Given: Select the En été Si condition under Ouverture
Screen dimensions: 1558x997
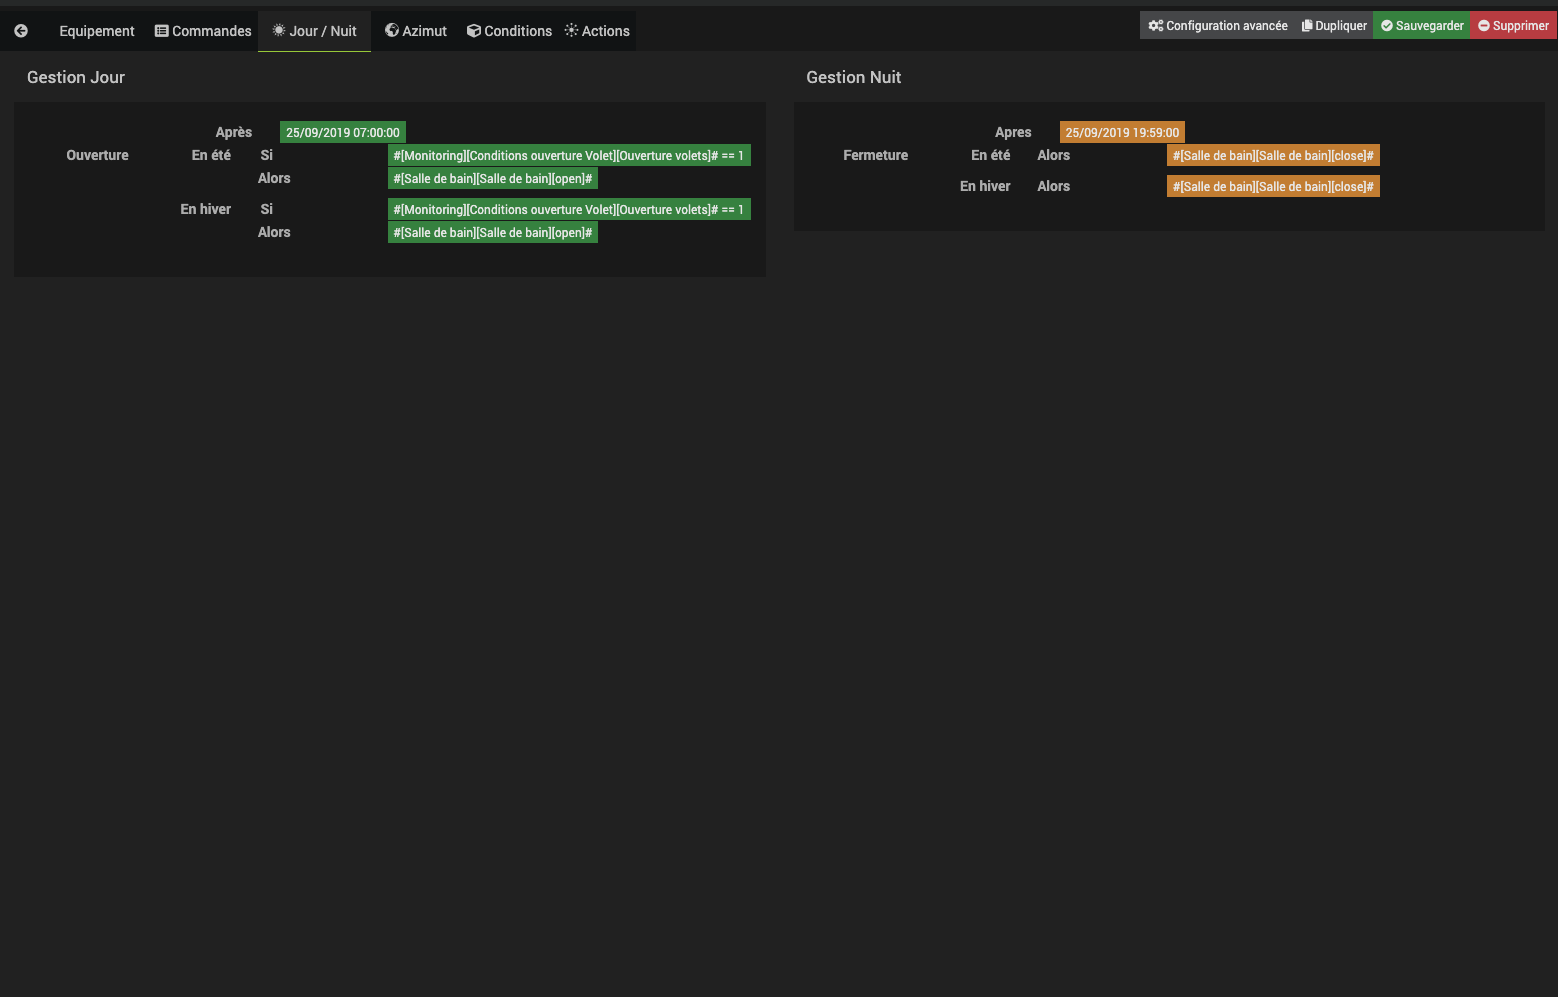Looking at the screenshot, I should click(569, 155).
